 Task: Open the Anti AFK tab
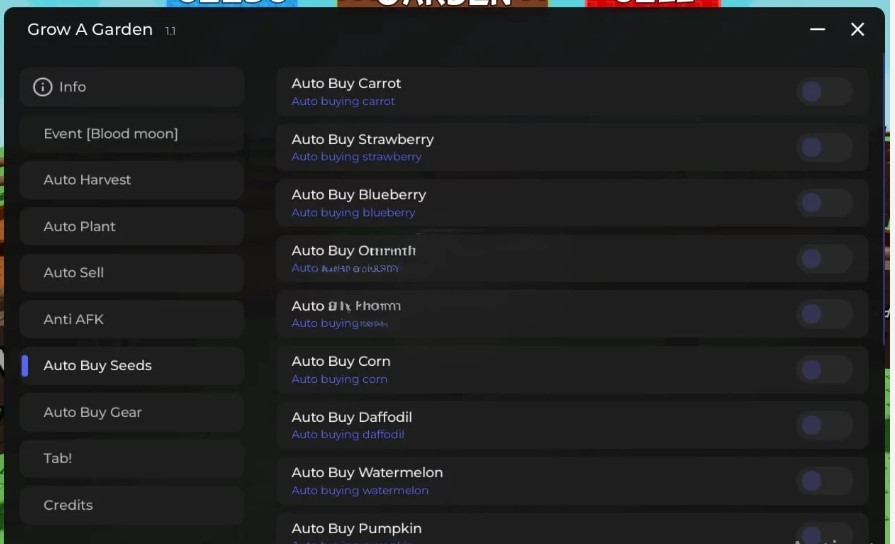pyautogui.click(x=132, y=320)
